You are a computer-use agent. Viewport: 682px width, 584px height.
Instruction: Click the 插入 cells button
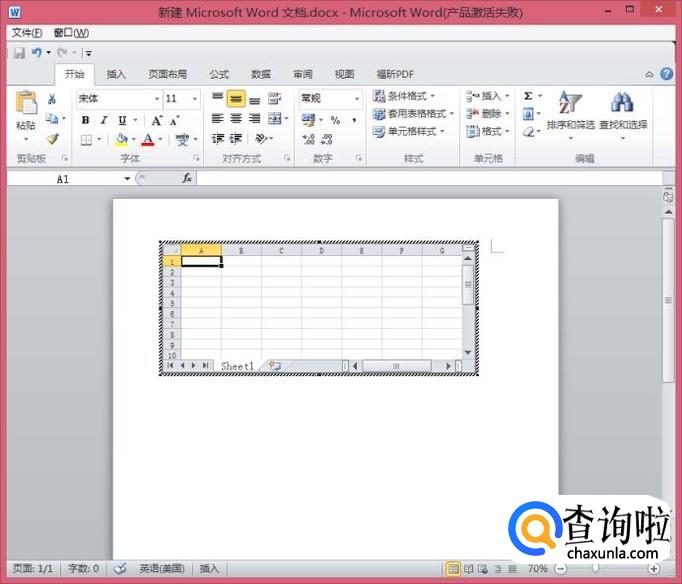pos(488,96)
